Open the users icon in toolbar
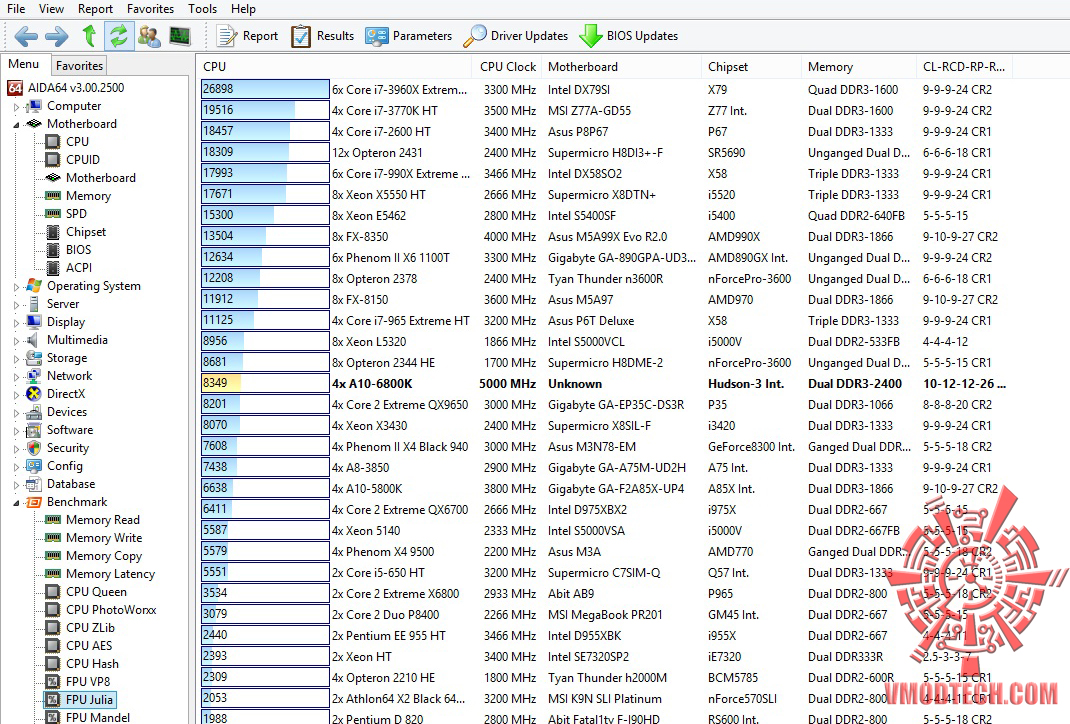 [x=149, y=35]
